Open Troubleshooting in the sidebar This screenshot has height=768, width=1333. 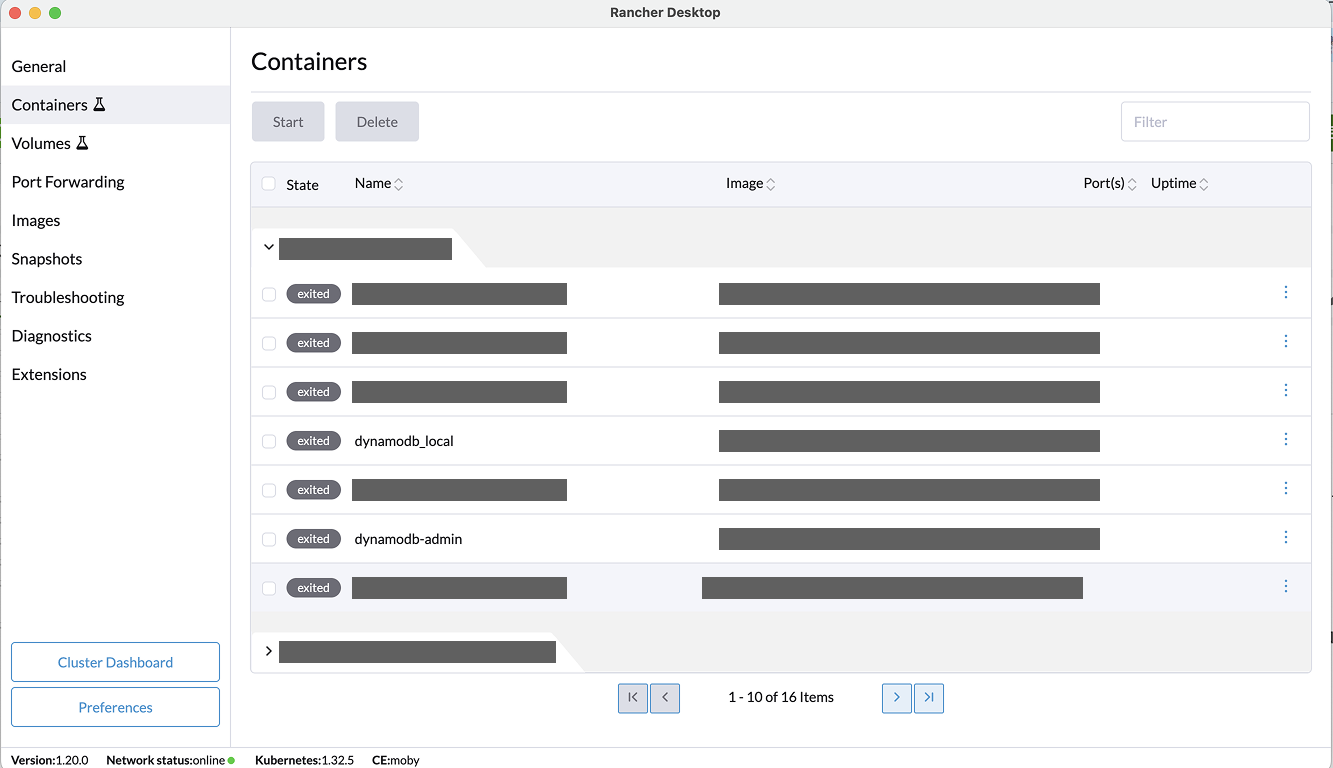tap(115, 297)
